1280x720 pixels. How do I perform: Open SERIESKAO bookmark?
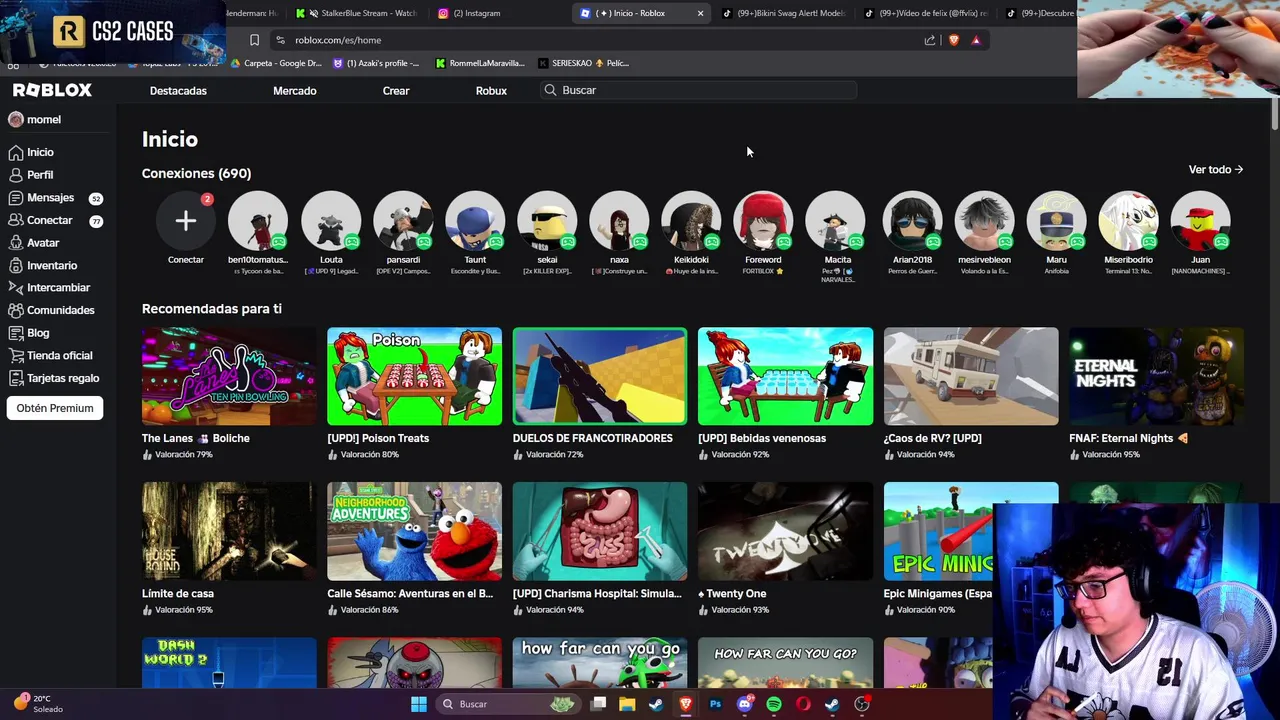pos(584,63)
